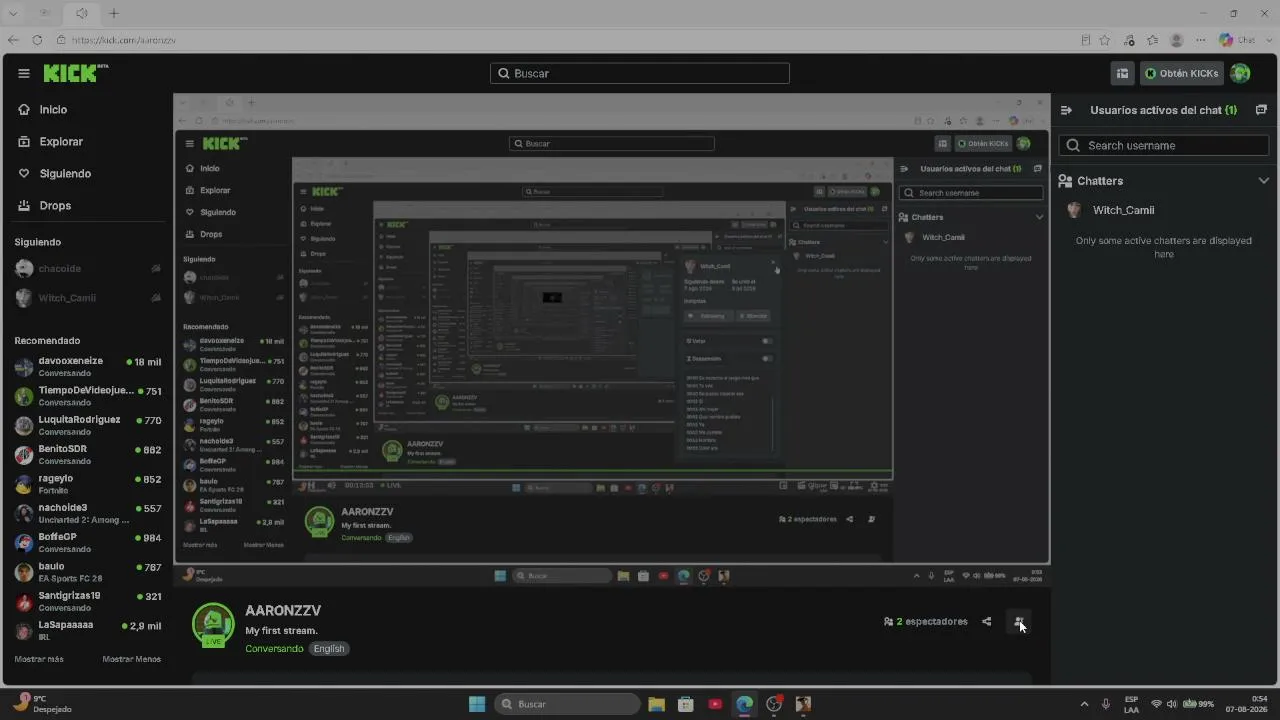
Task: Click Mostrar más under recommended channels
Action: (39, 659)
